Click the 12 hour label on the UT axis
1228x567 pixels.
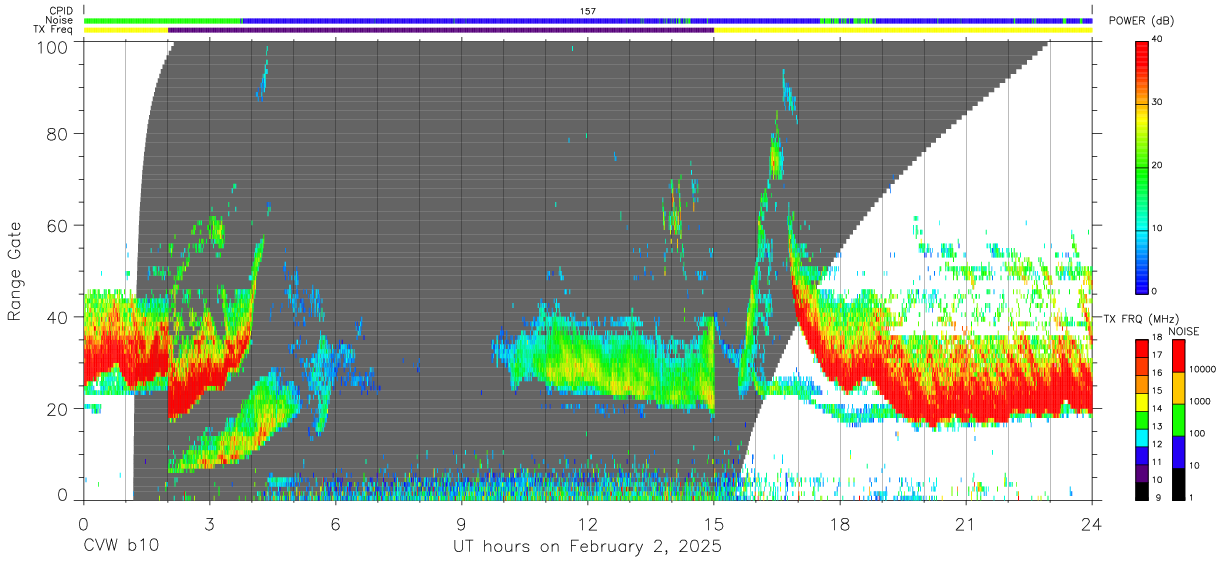pos(587,524)
